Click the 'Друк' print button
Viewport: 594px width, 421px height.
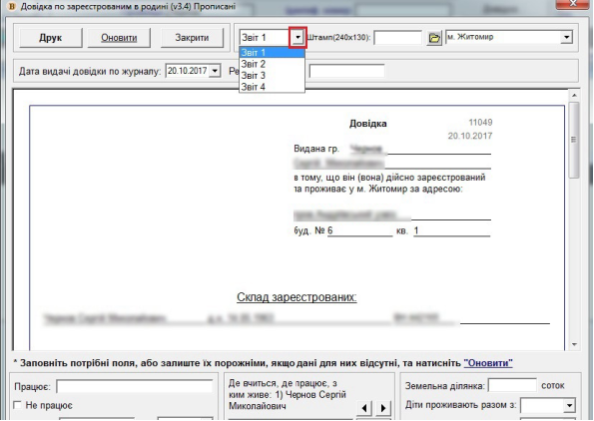[50, 38]
